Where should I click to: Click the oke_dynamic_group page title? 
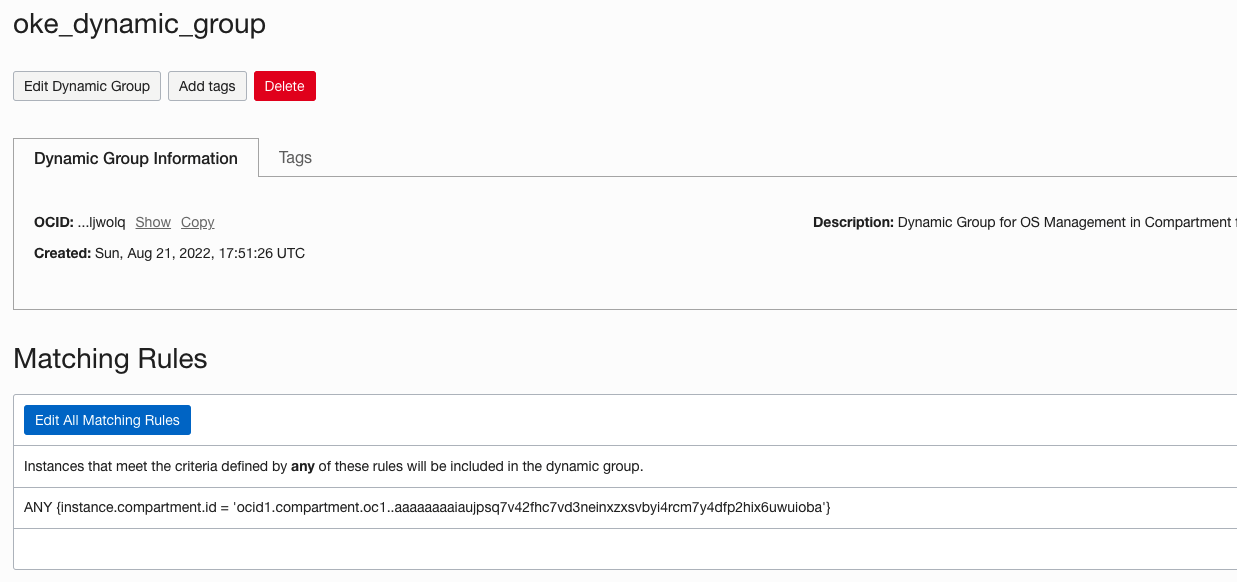pyautogui.click(x=138, y=24)
